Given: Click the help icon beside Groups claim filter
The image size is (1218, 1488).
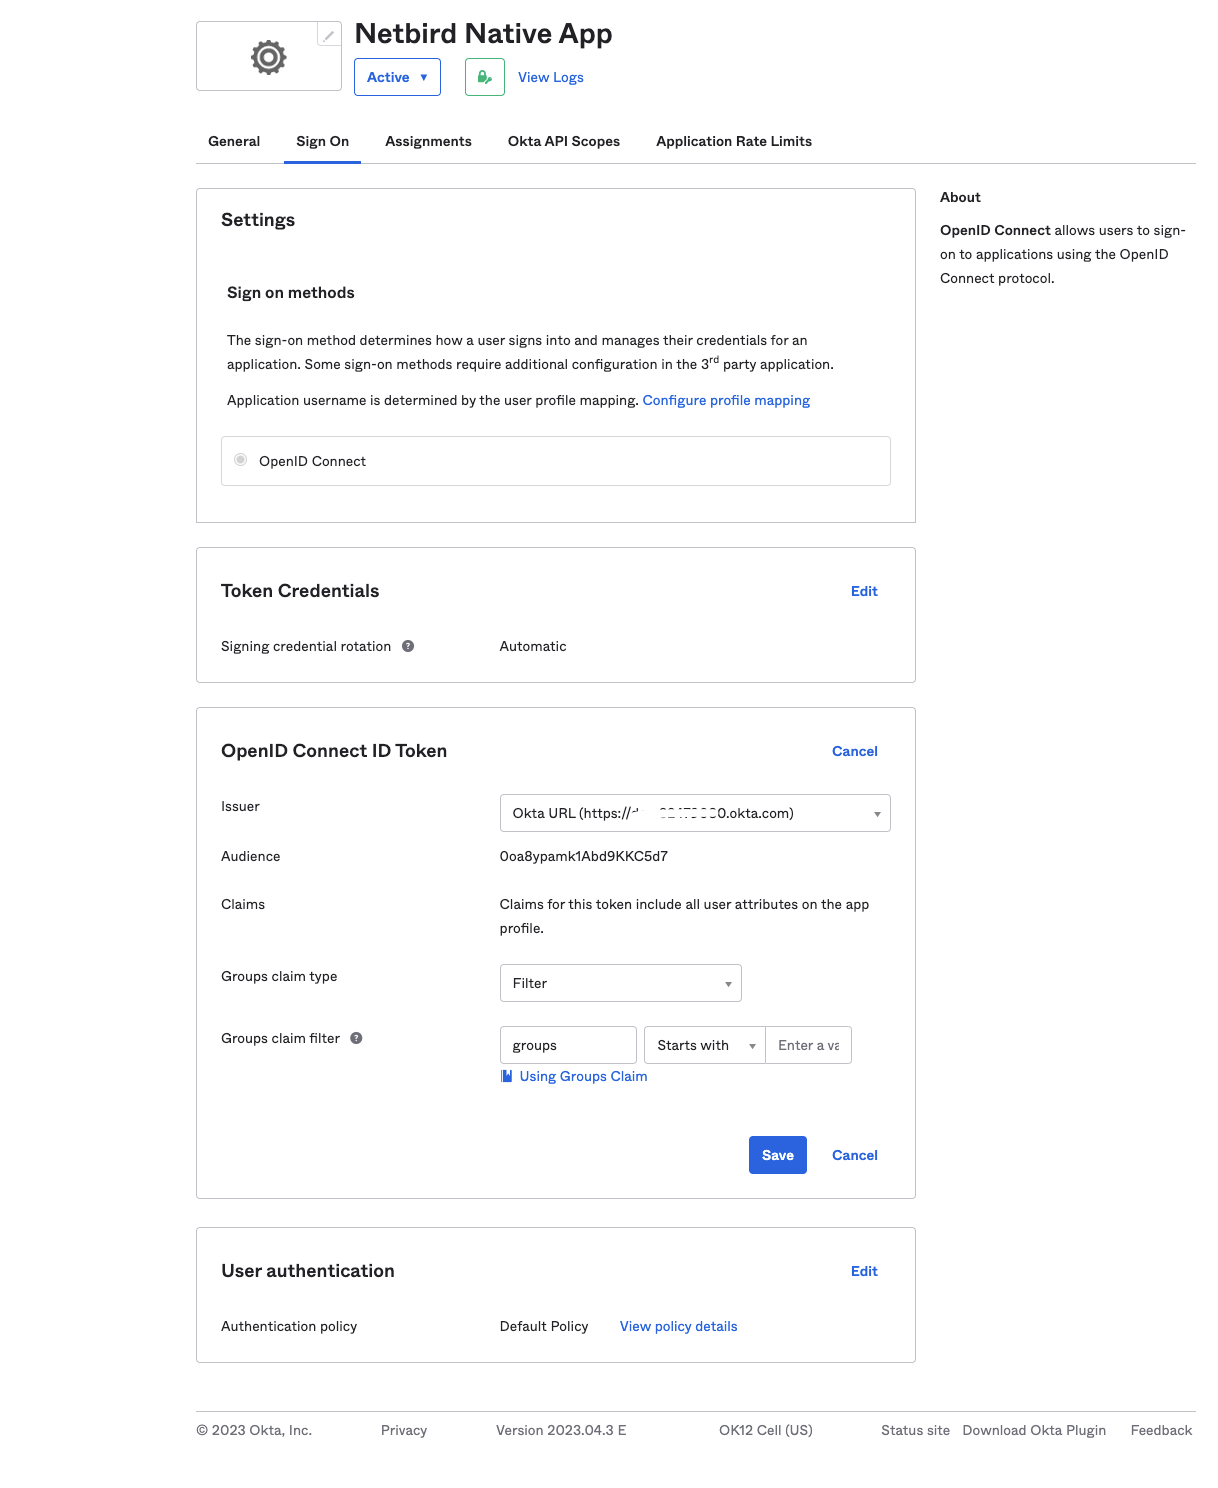Looking at the screenshot, I should 355,1038.
